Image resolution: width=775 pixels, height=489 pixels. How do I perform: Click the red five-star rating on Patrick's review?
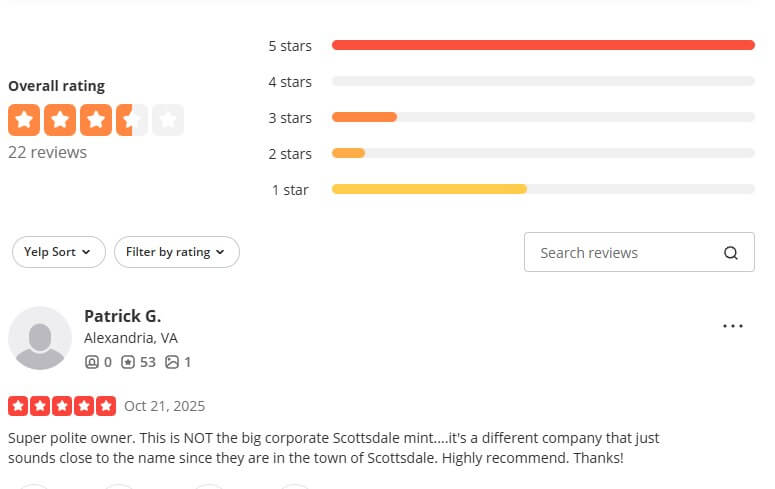pyautogui.click(x=62, y=406)
